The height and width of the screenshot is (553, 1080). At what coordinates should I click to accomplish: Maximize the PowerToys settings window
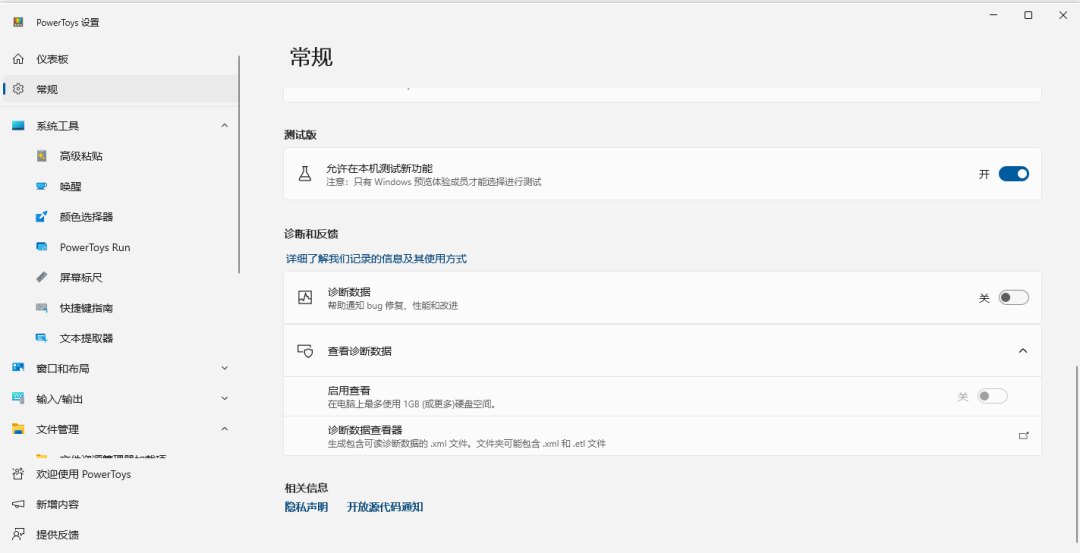coord(1028,15)
